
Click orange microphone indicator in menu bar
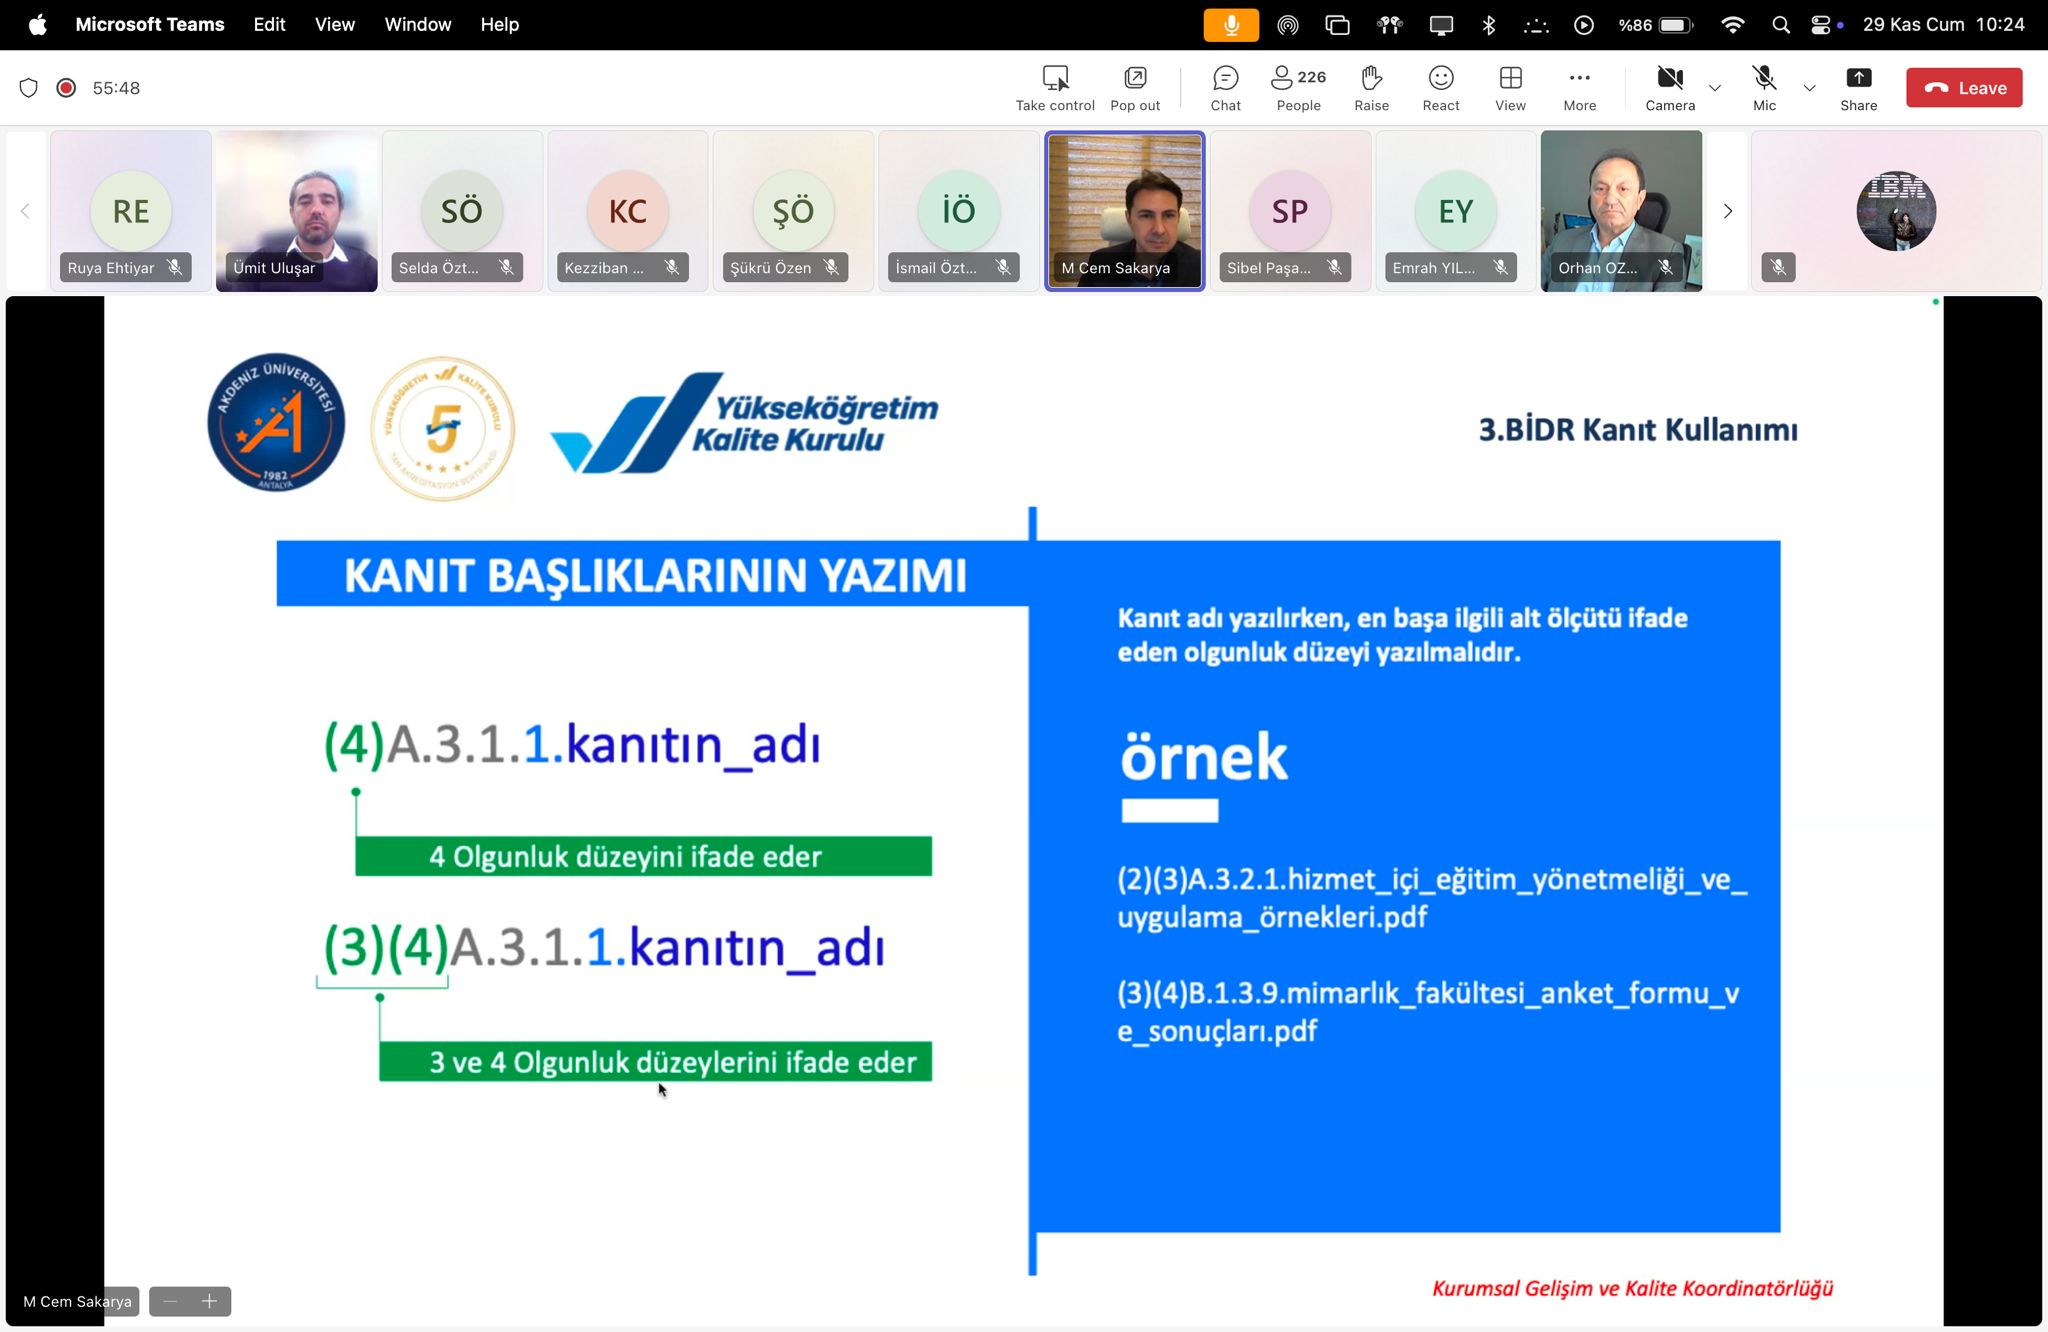1231,25
